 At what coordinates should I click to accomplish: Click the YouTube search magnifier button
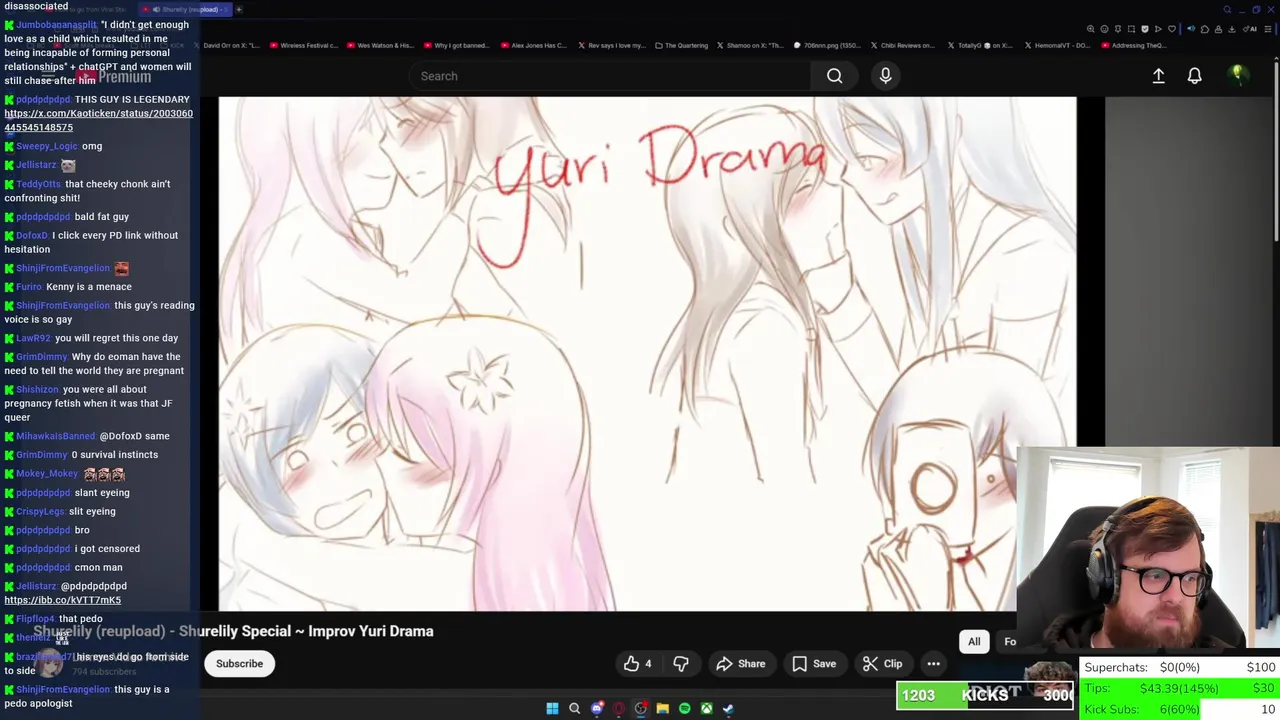point(834,76)
